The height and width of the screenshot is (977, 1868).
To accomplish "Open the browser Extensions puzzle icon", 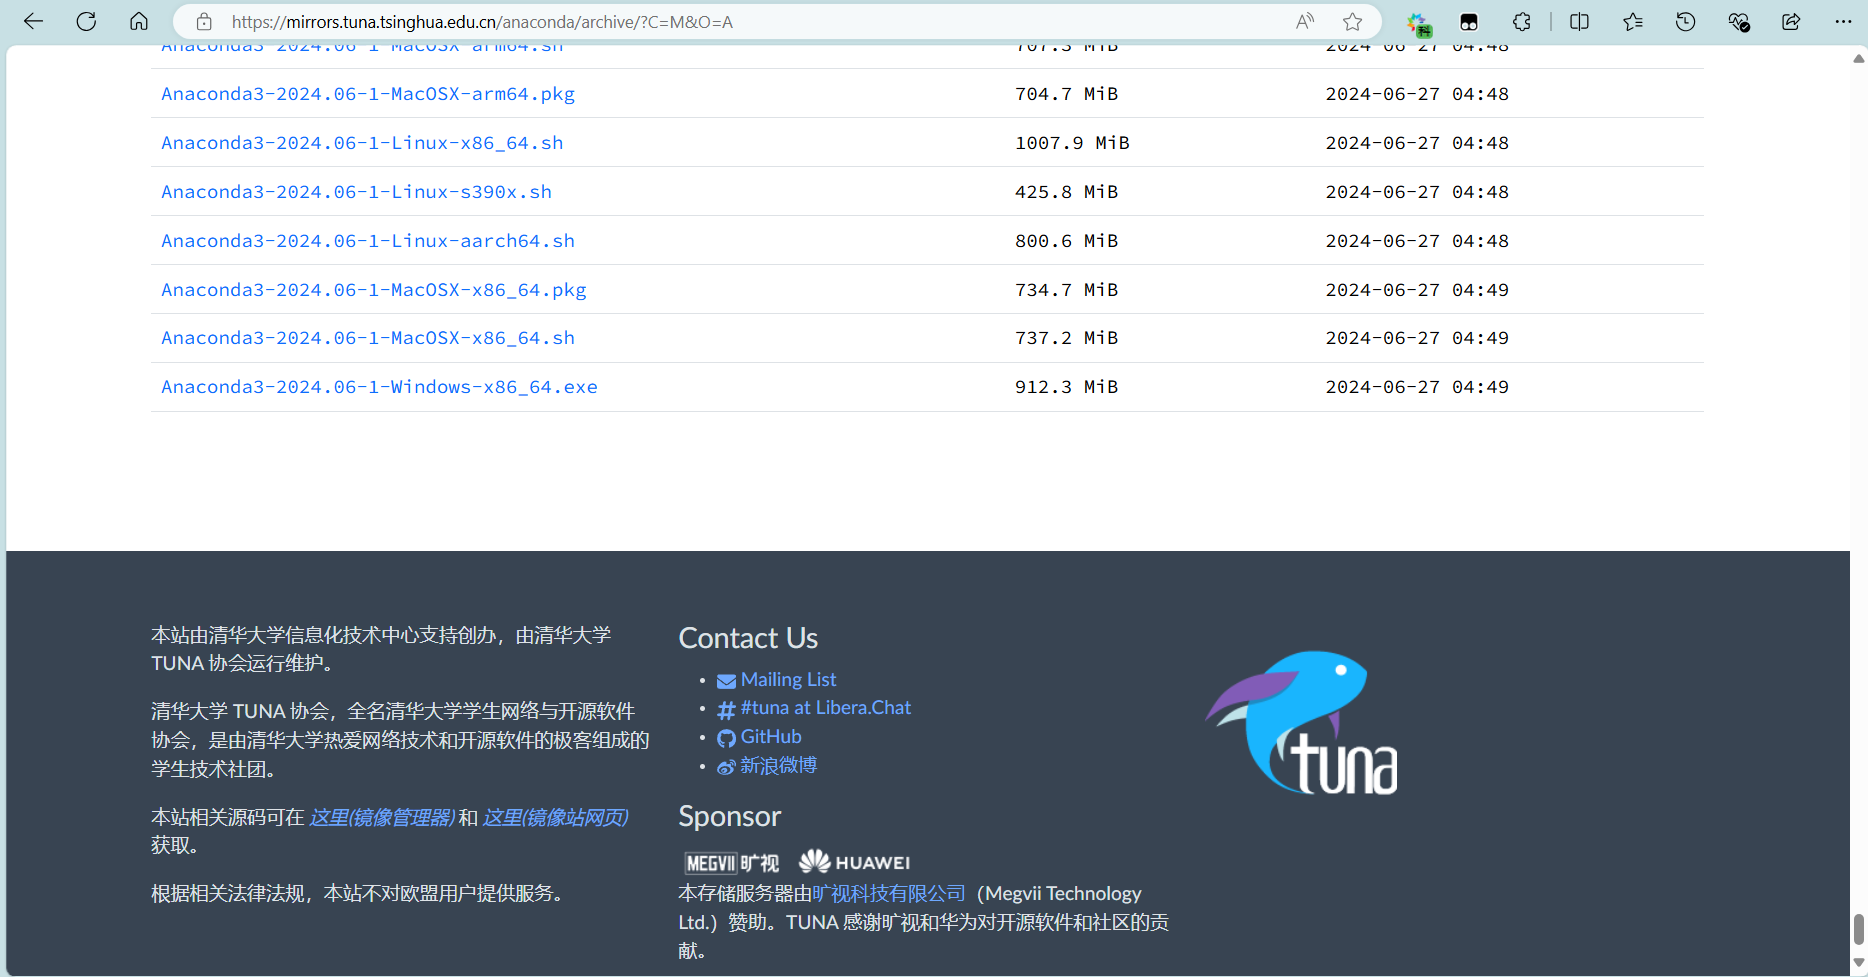I will click(1521, 22).
